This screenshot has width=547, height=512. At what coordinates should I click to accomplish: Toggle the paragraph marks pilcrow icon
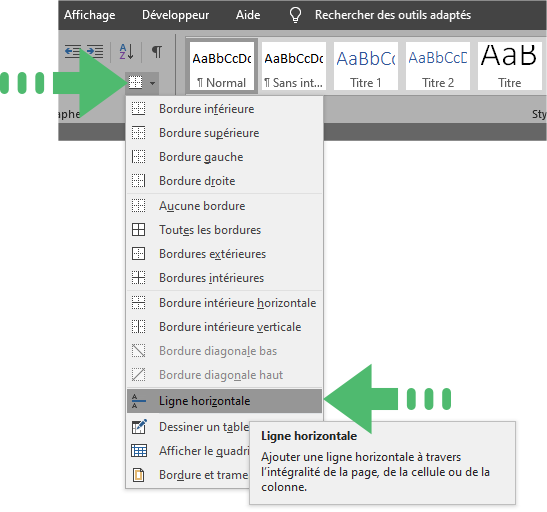click(157, 52)
